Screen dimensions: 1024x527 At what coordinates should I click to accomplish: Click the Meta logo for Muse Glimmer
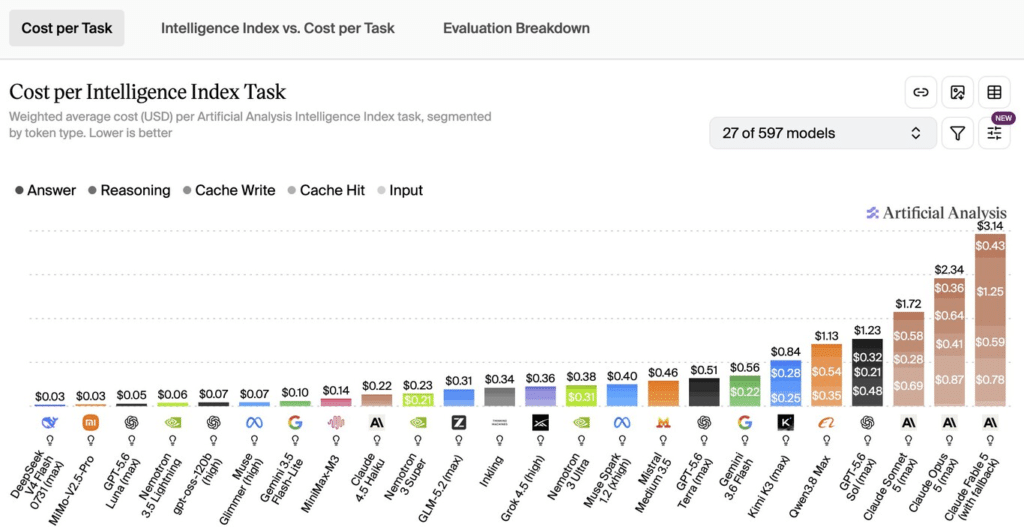click(254, 423)
